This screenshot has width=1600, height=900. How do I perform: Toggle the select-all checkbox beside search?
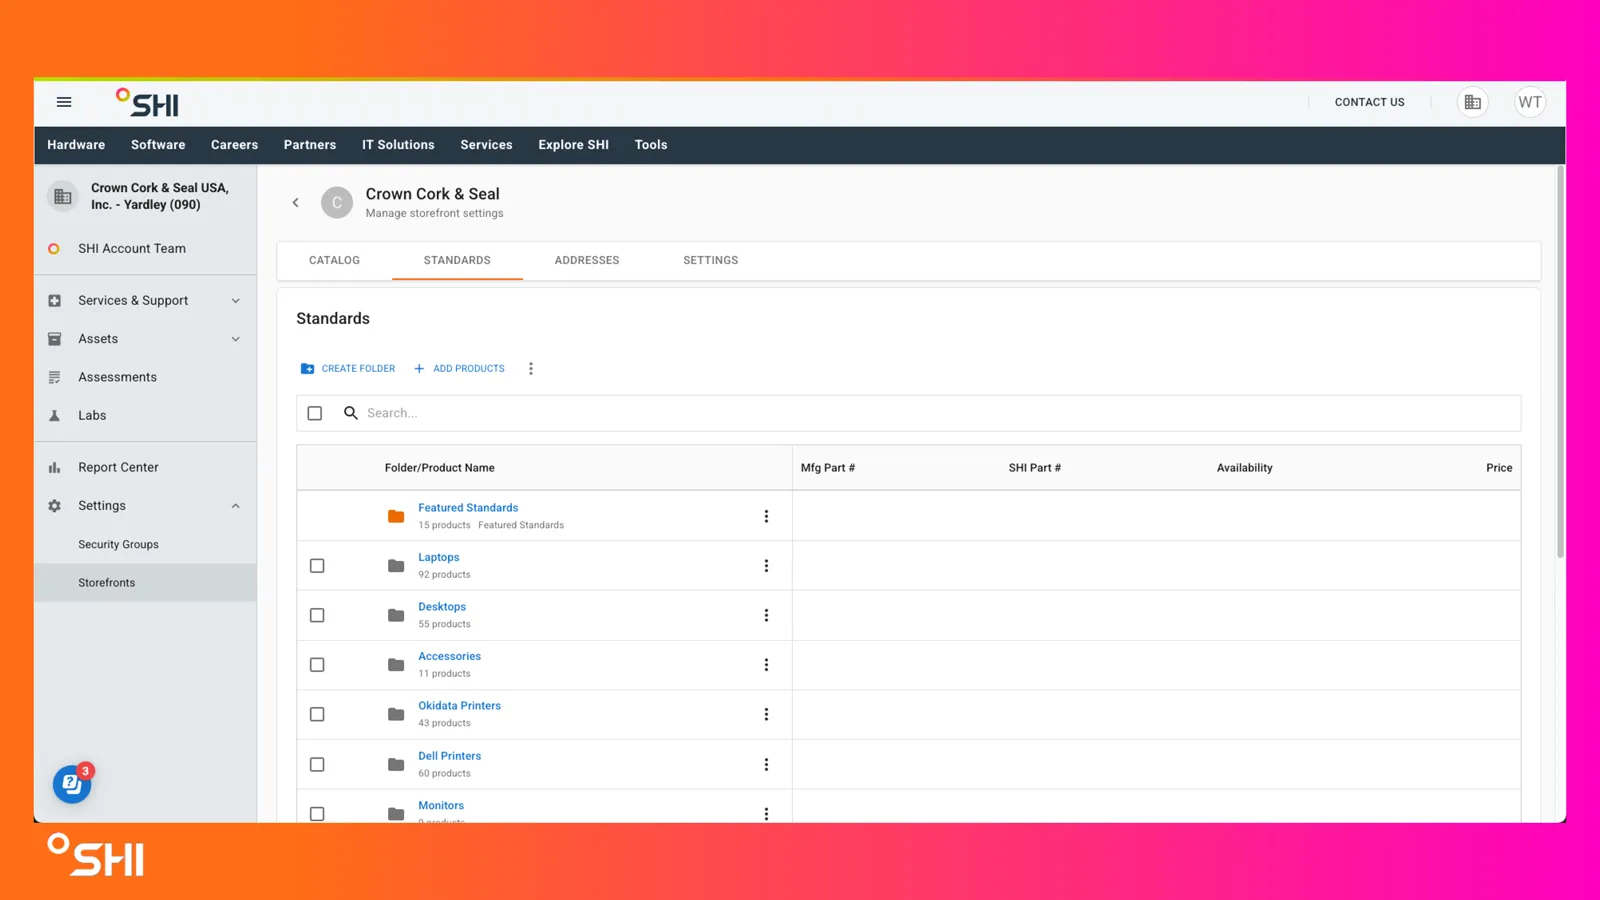315,413
